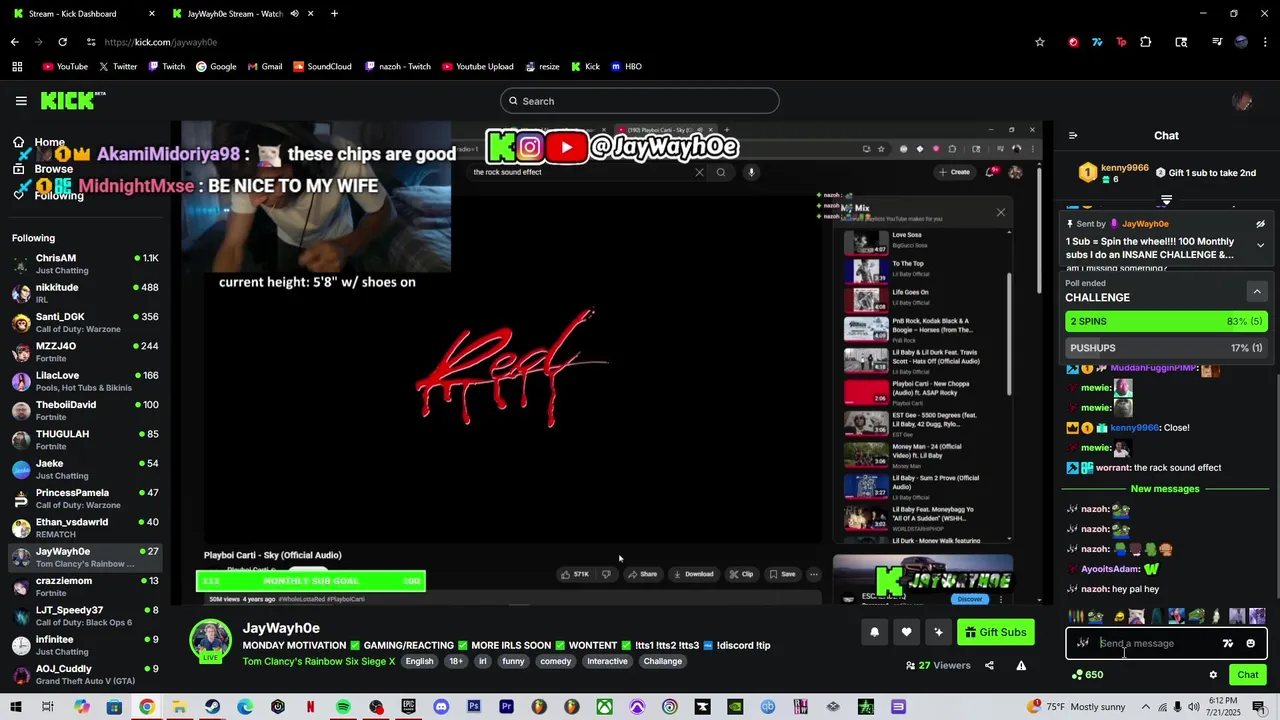Click the sparkle subscribe button

[938, 632]
